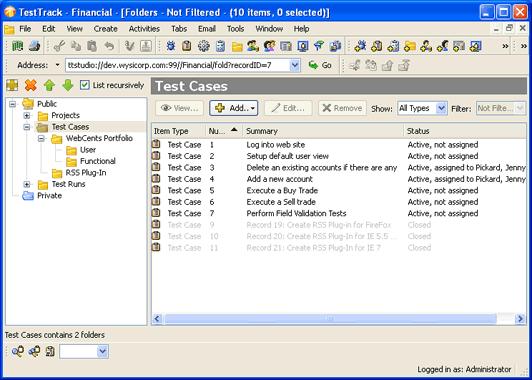Open the Edit menu
Image resolution: width=532 pixels, height=380 pixels.
pyautogui.click(x=49, y=29)
